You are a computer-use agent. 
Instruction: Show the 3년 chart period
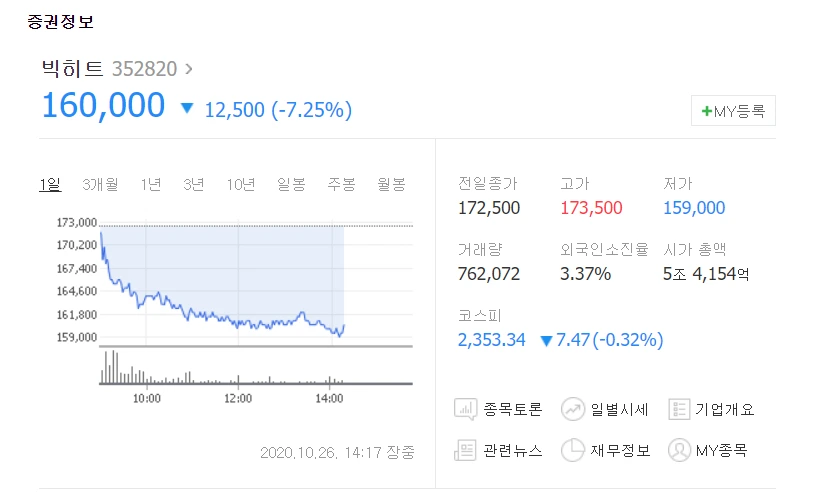click(193, 184)
